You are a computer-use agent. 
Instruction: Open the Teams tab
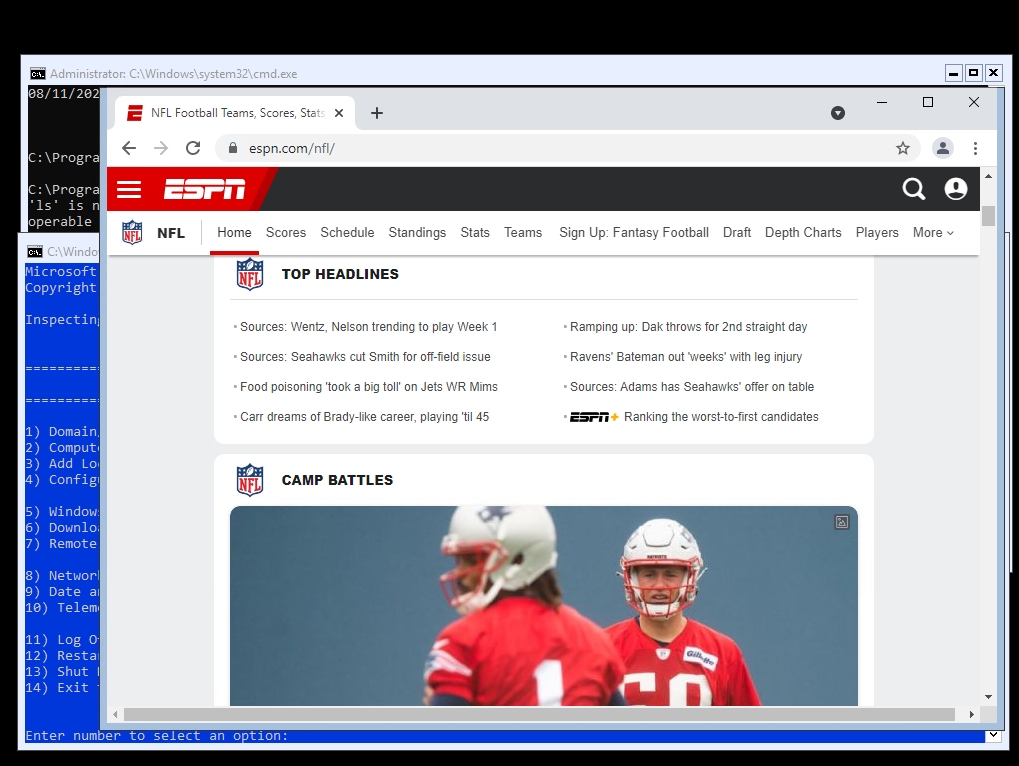(523, 233)
